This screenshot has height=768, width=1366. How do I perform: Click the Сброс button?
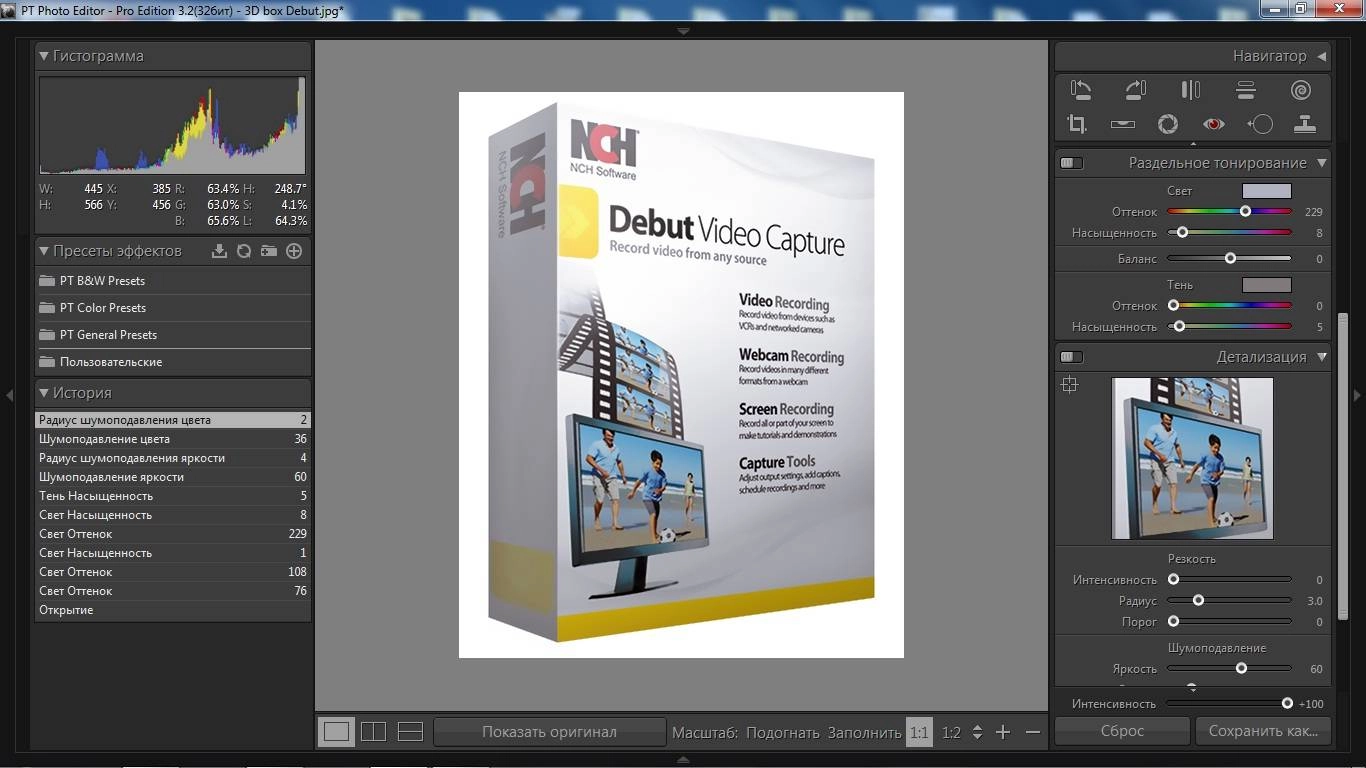(x=1122, y=731)
